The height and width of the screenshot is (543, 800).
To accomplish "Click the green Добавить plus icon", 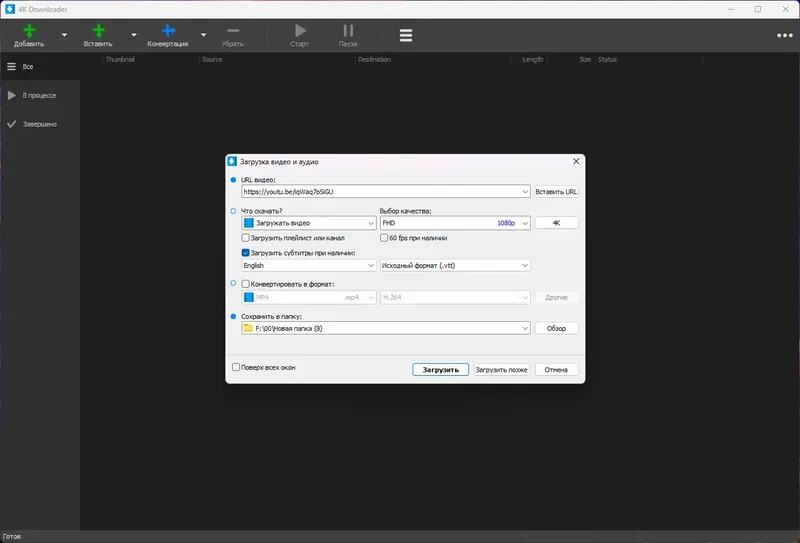I will 29,31.
